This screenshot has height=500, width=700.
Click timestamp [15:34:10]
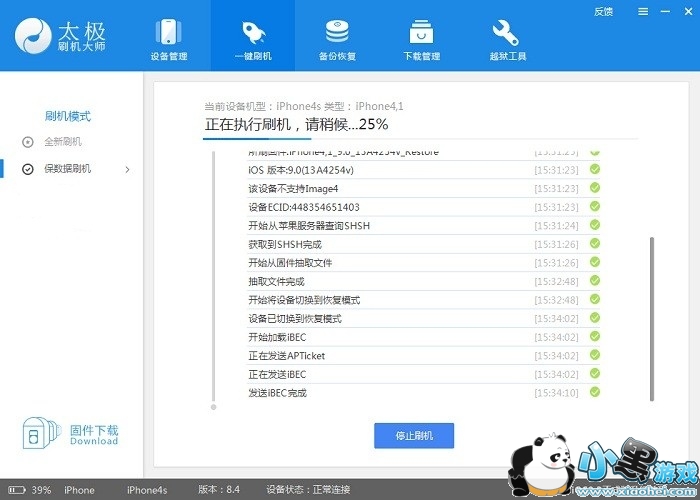click(x=556, y=393)
